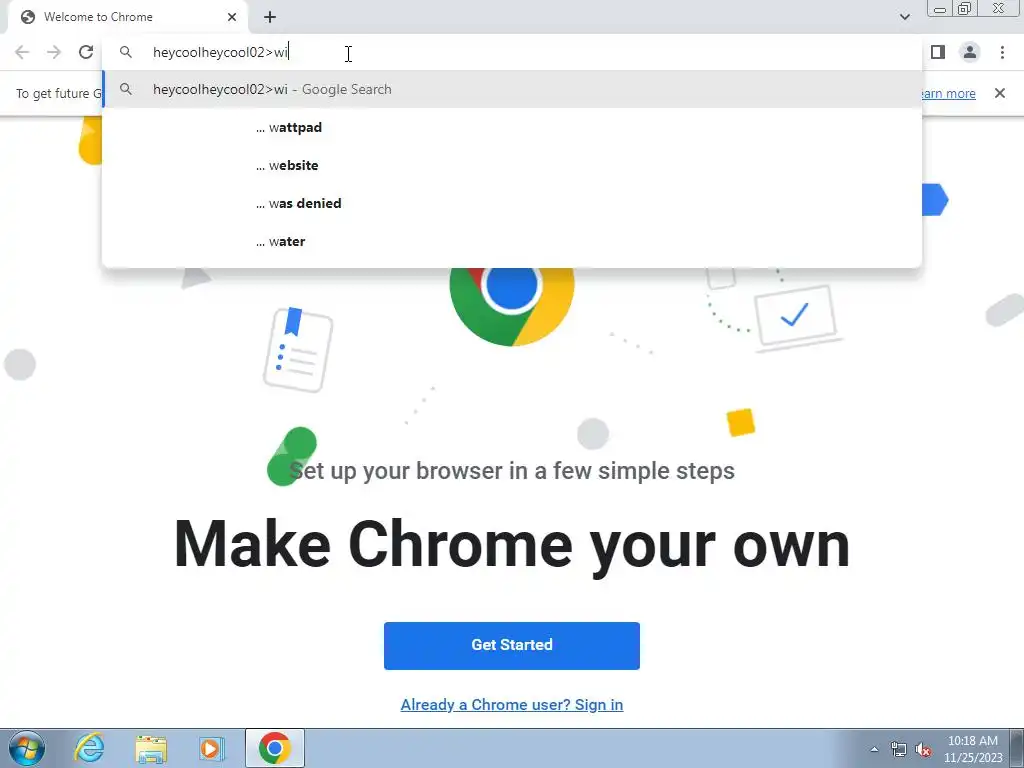Open Already a Chrome user? Sign in

[x=511, y=705]
